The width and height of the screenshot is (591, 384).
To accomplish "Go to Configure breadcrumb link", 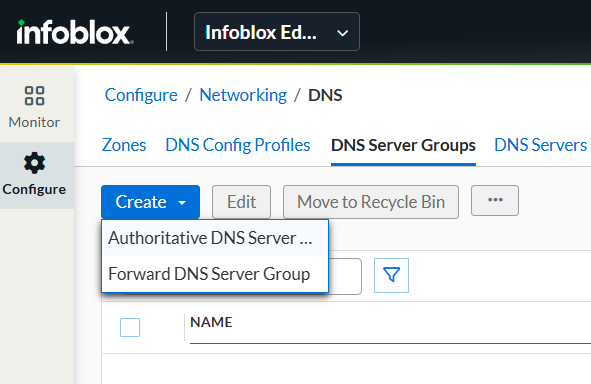I will pyautogui.click(x=141, y=95).
